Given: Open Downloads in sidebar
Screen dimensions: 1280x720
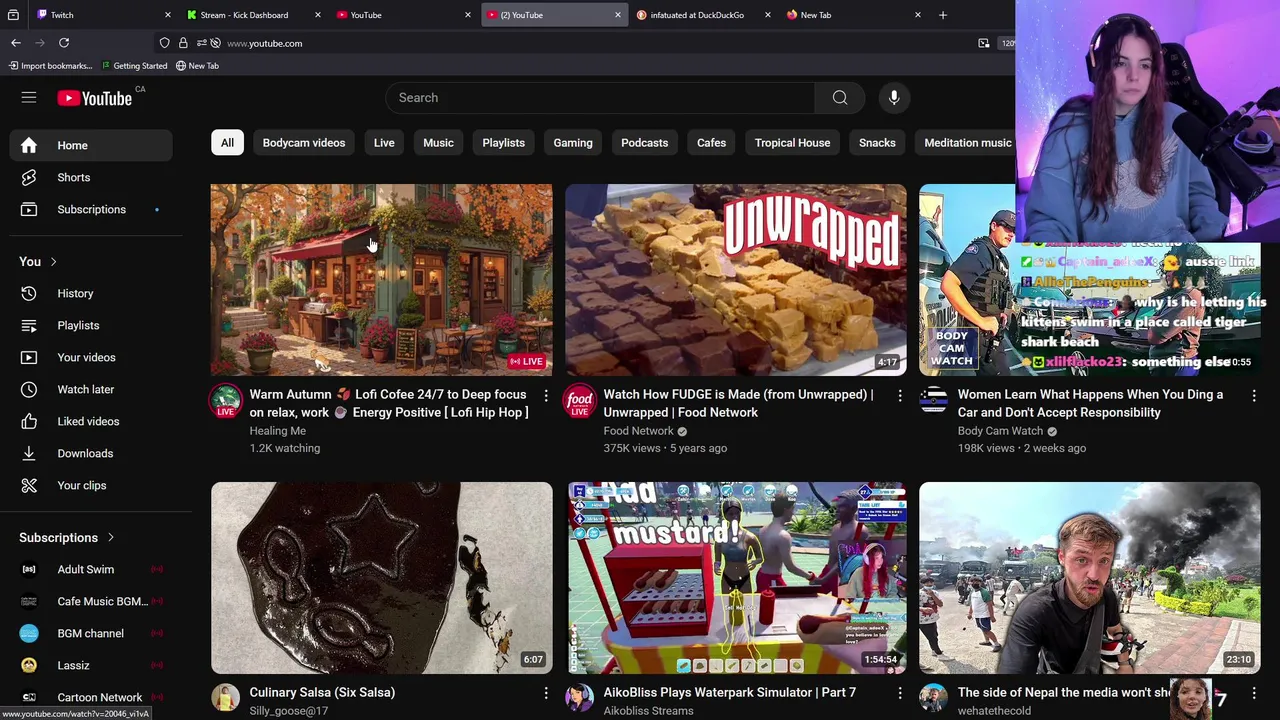Looking at the screenshot, I should tap(91, 453).
